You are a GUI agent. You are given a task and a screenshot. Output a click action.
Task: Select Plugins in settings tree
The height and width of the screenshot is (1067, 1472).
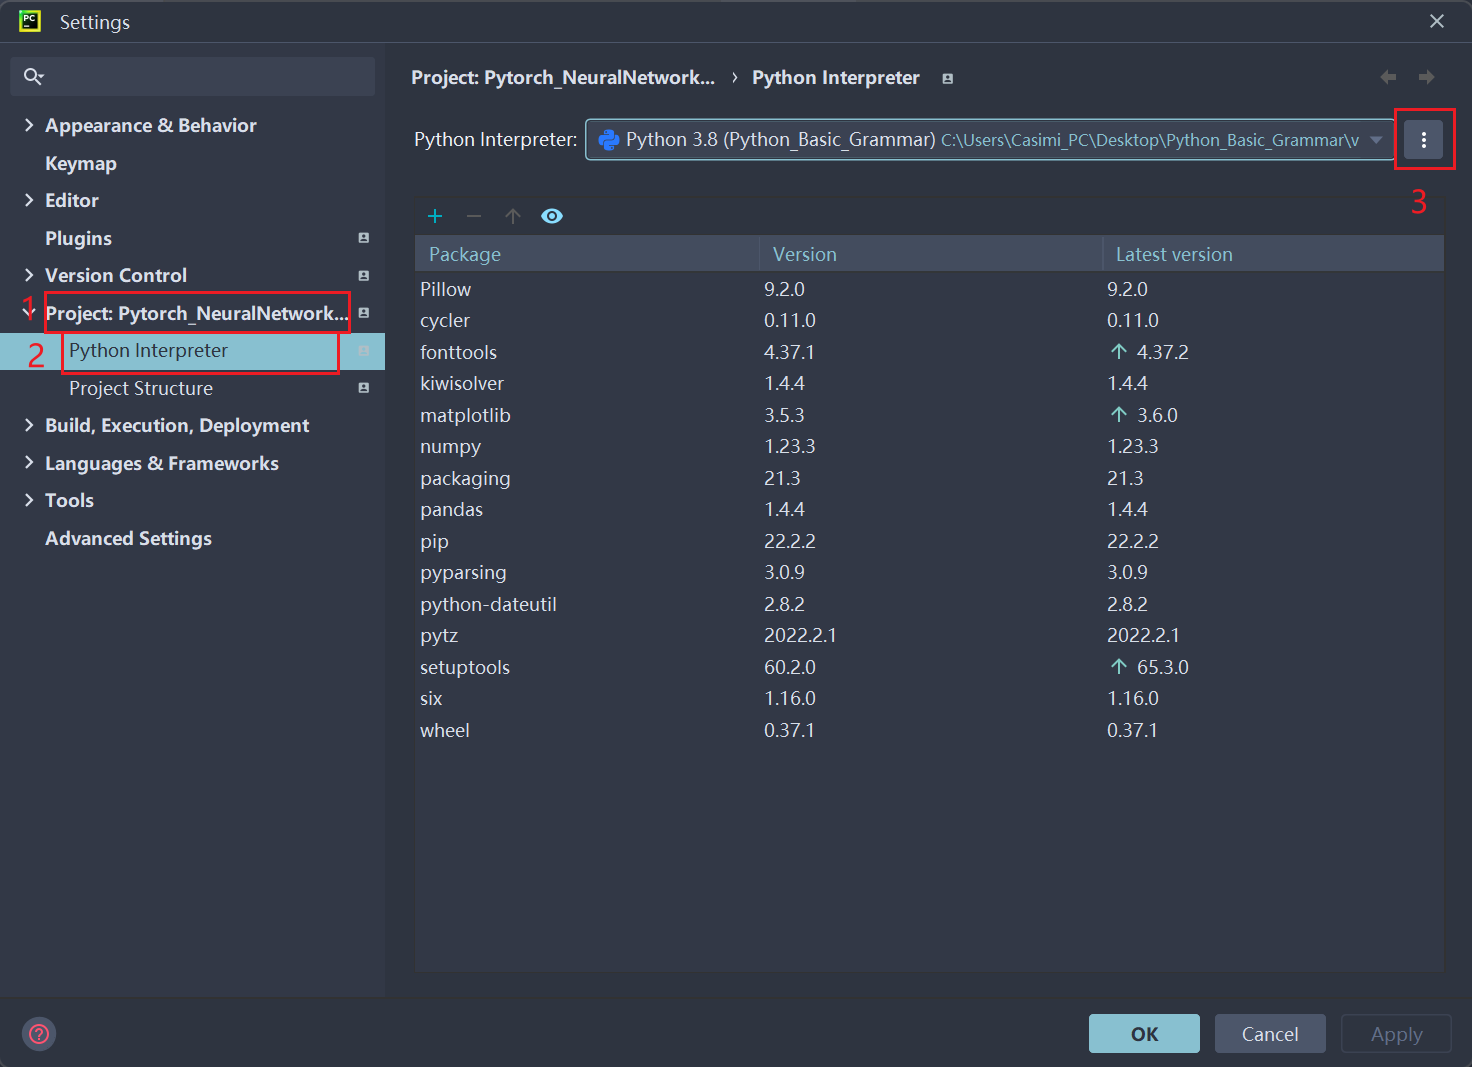coord(78,238)
